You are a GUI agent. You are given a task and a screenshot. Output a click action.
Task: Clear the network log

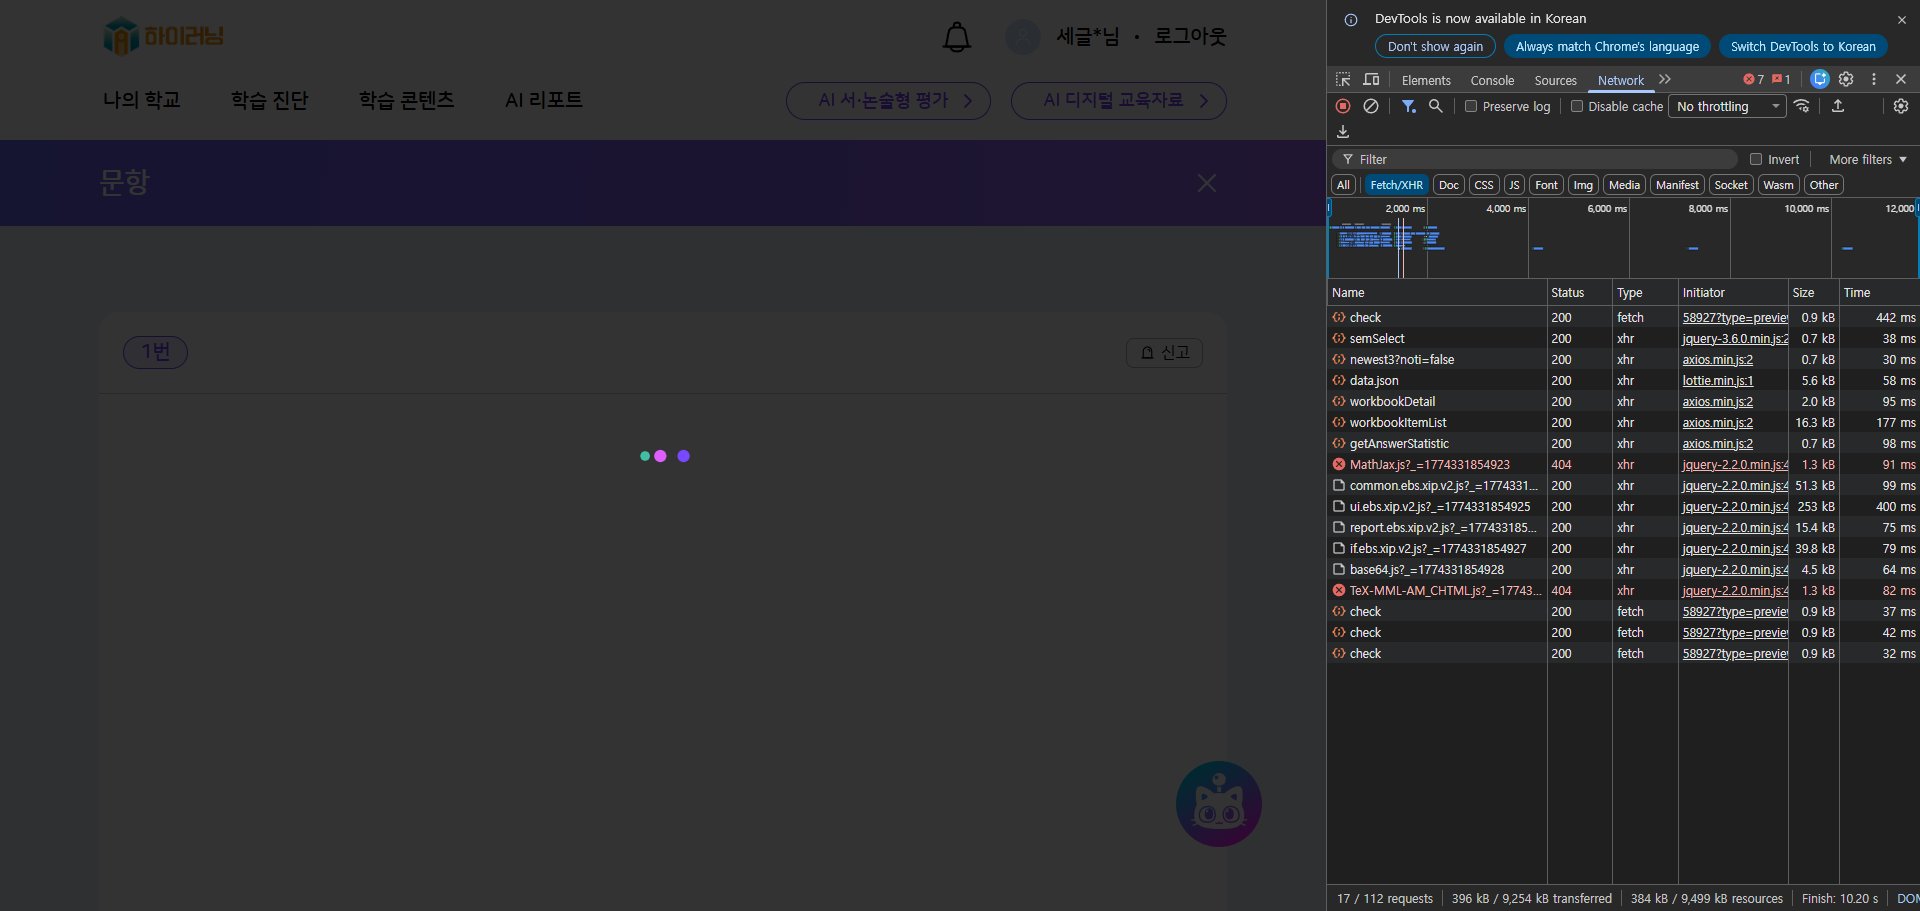1371,106
